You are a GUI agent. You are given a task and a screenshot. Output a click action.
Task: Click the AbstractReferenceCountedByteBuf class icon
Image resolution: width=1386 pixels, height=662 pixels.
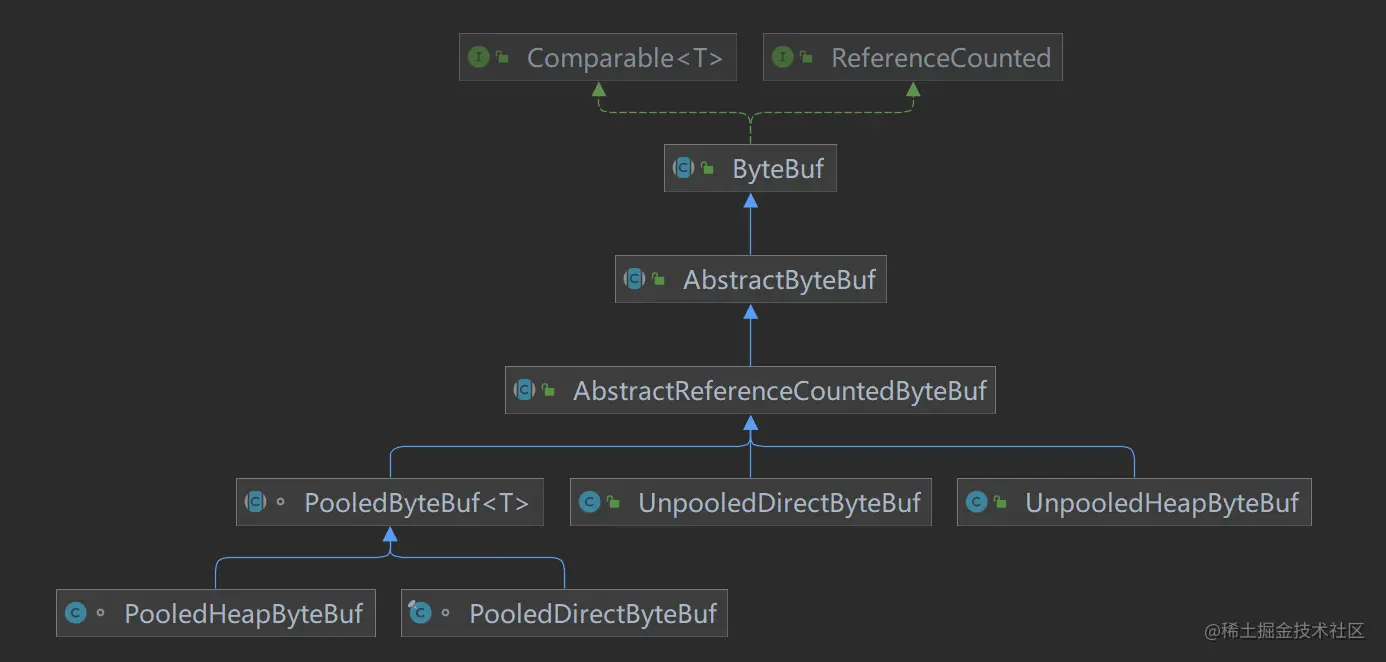tap(525, 391)
